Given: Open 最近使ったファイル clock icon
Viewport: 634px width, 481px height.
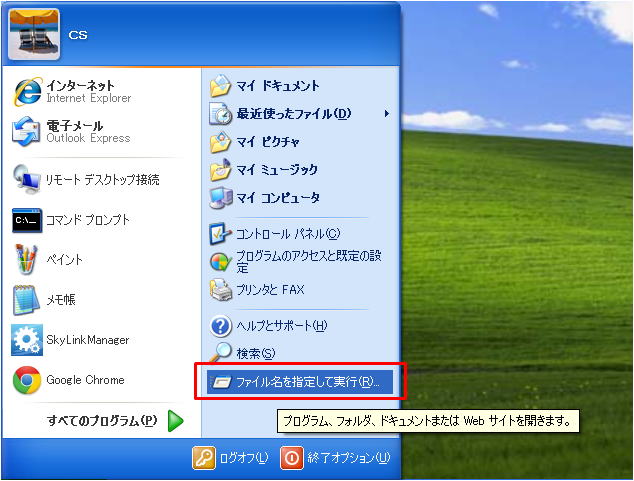Looking at the screenshot, I should pyautogui.click(x=220, y=114).
